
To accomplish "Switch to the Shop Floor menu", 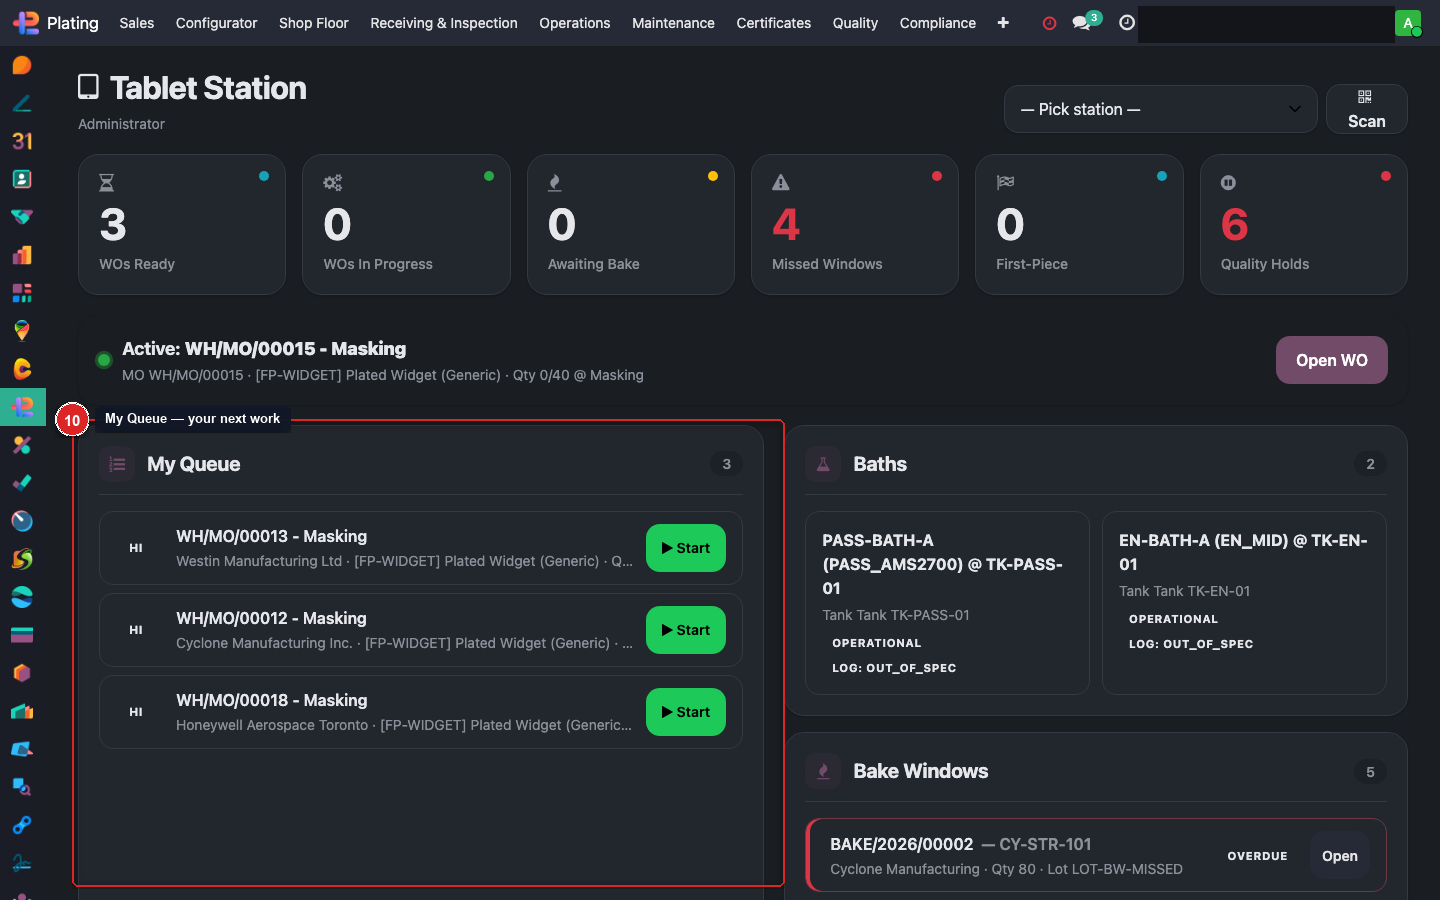I will tap(313, 22).
